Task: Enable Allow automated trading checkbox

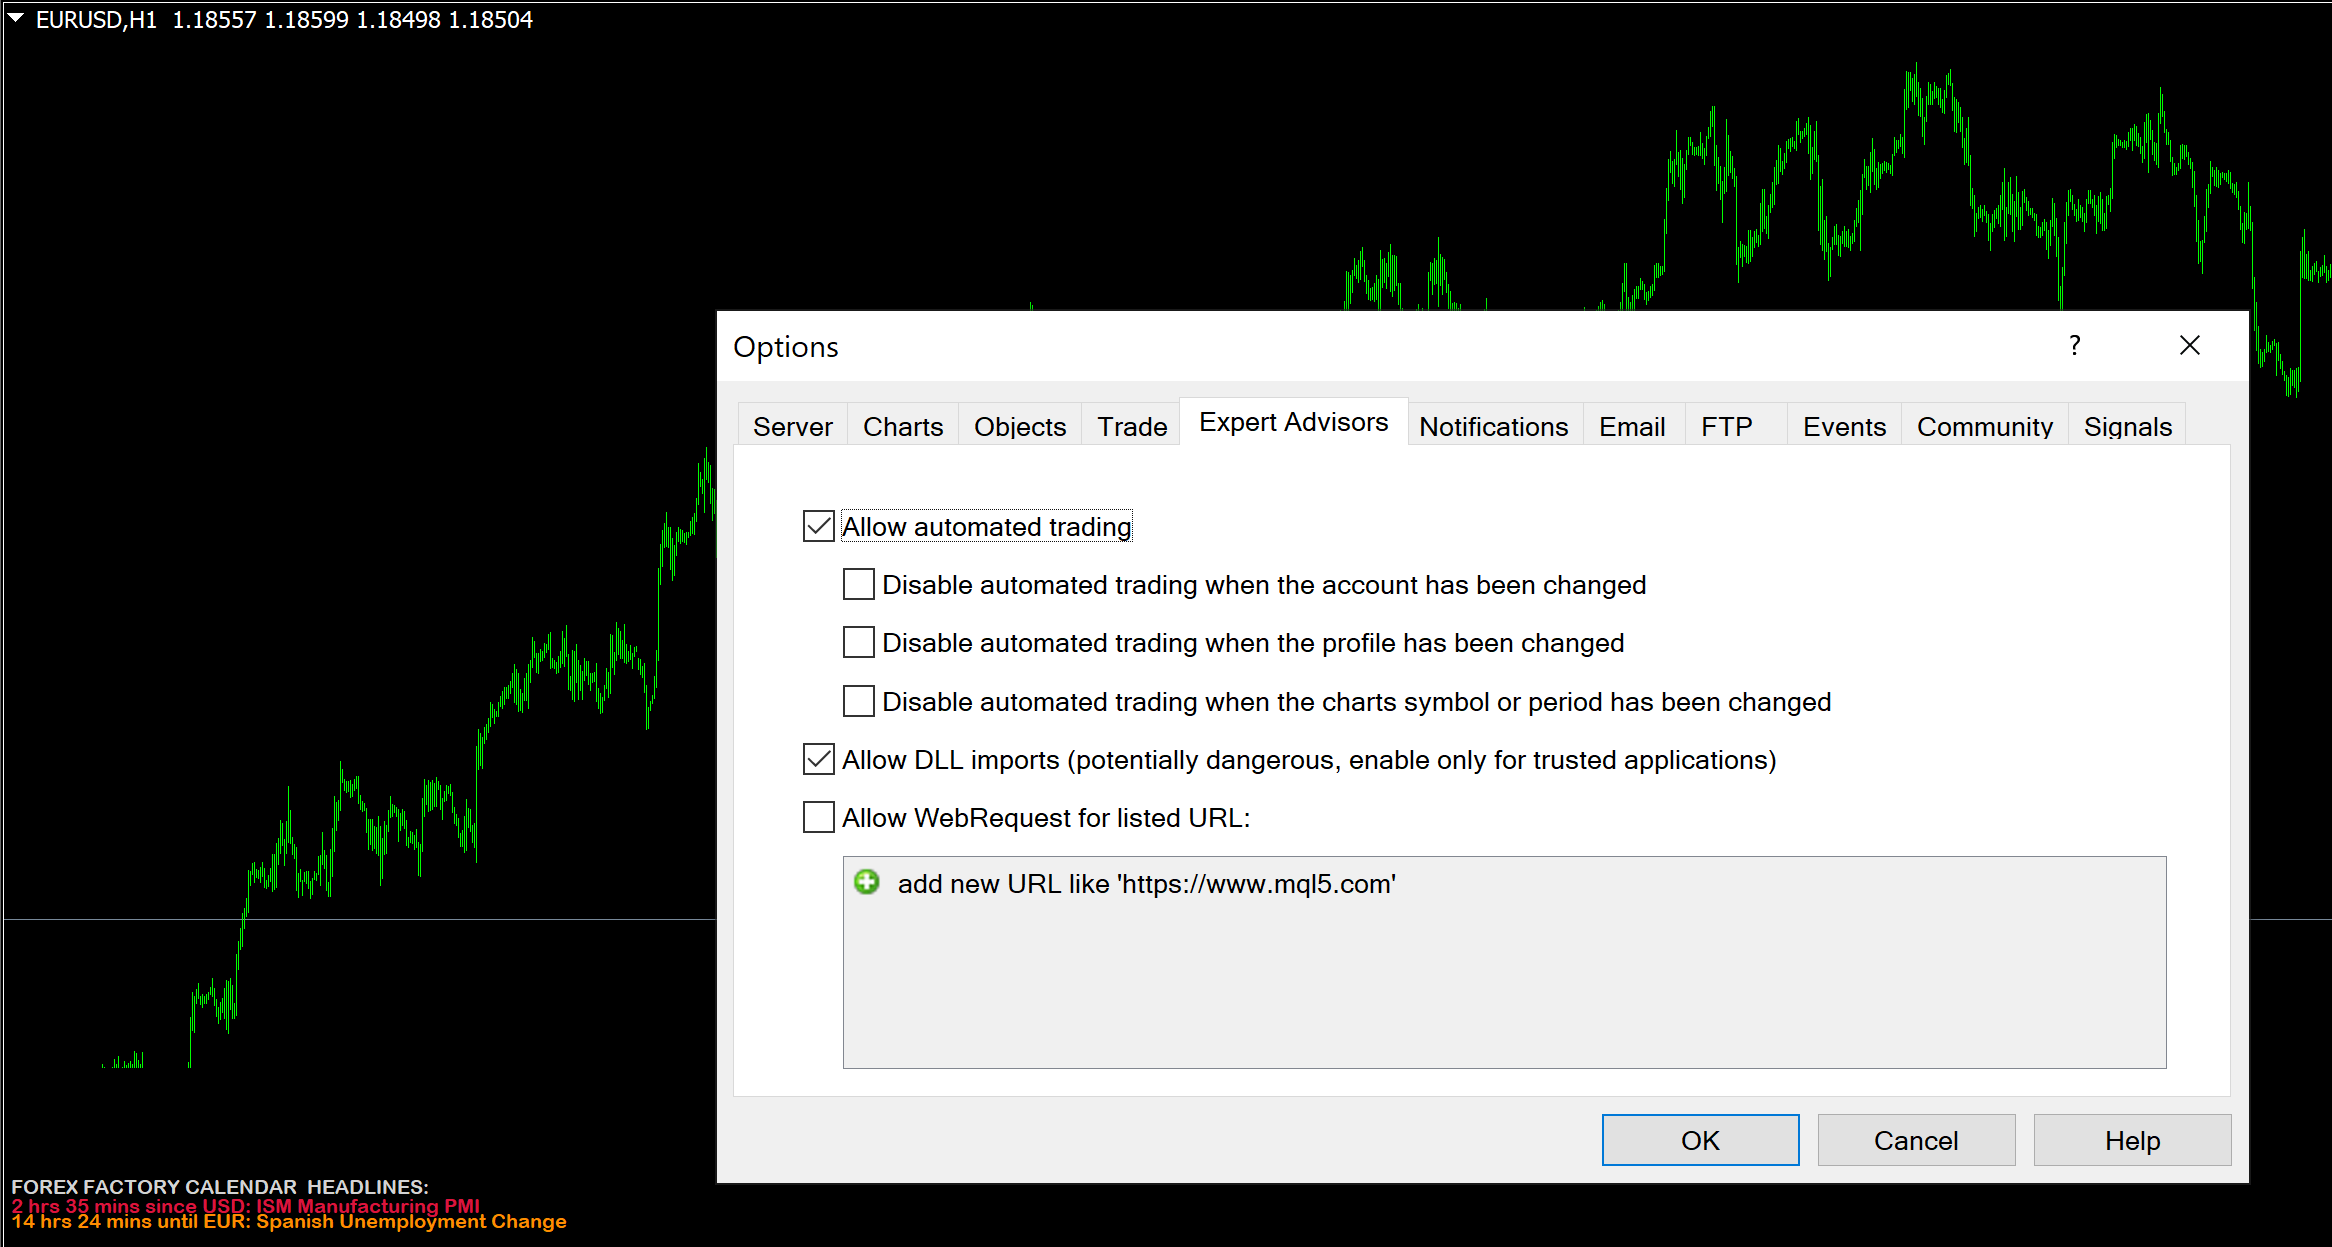Action: (817, 526)
